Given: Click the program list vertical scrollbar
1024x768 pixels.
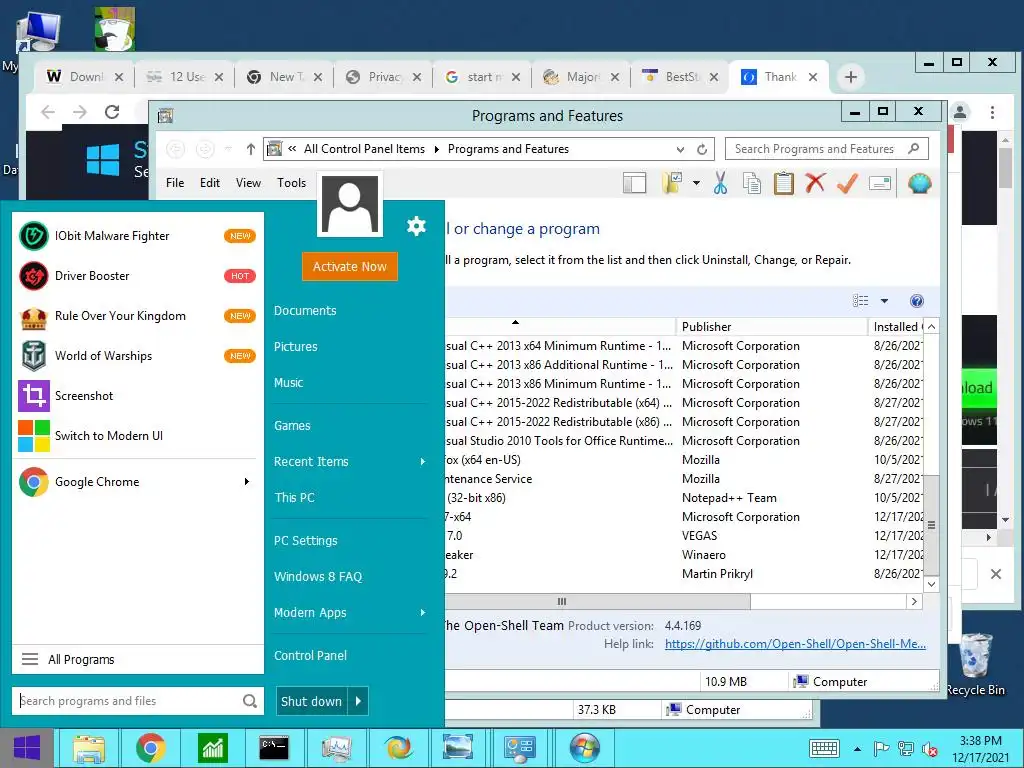Looking at the screenshot, I should point(932,524).
